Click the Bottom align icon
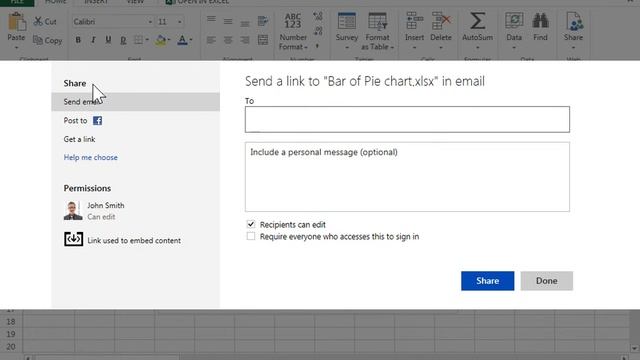Screen dimensions: 640x360 coord(245,23)
